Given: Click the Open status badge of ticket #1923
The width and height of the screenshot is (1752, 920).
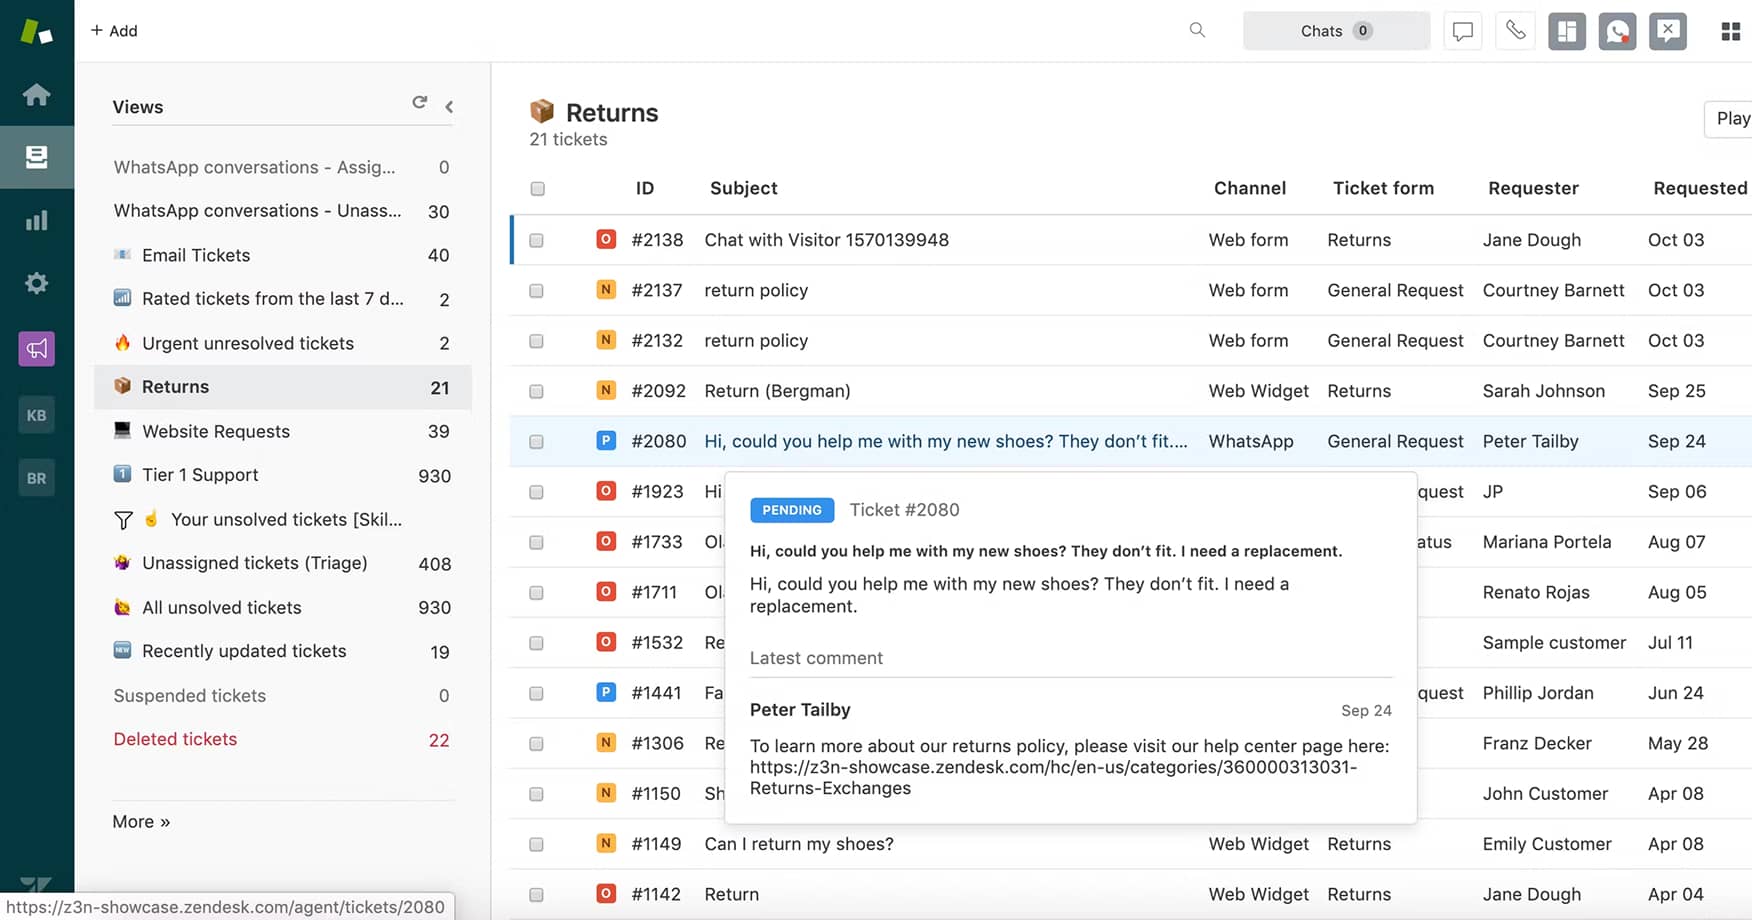Looking at the screenshot, I should click(605, 491).
